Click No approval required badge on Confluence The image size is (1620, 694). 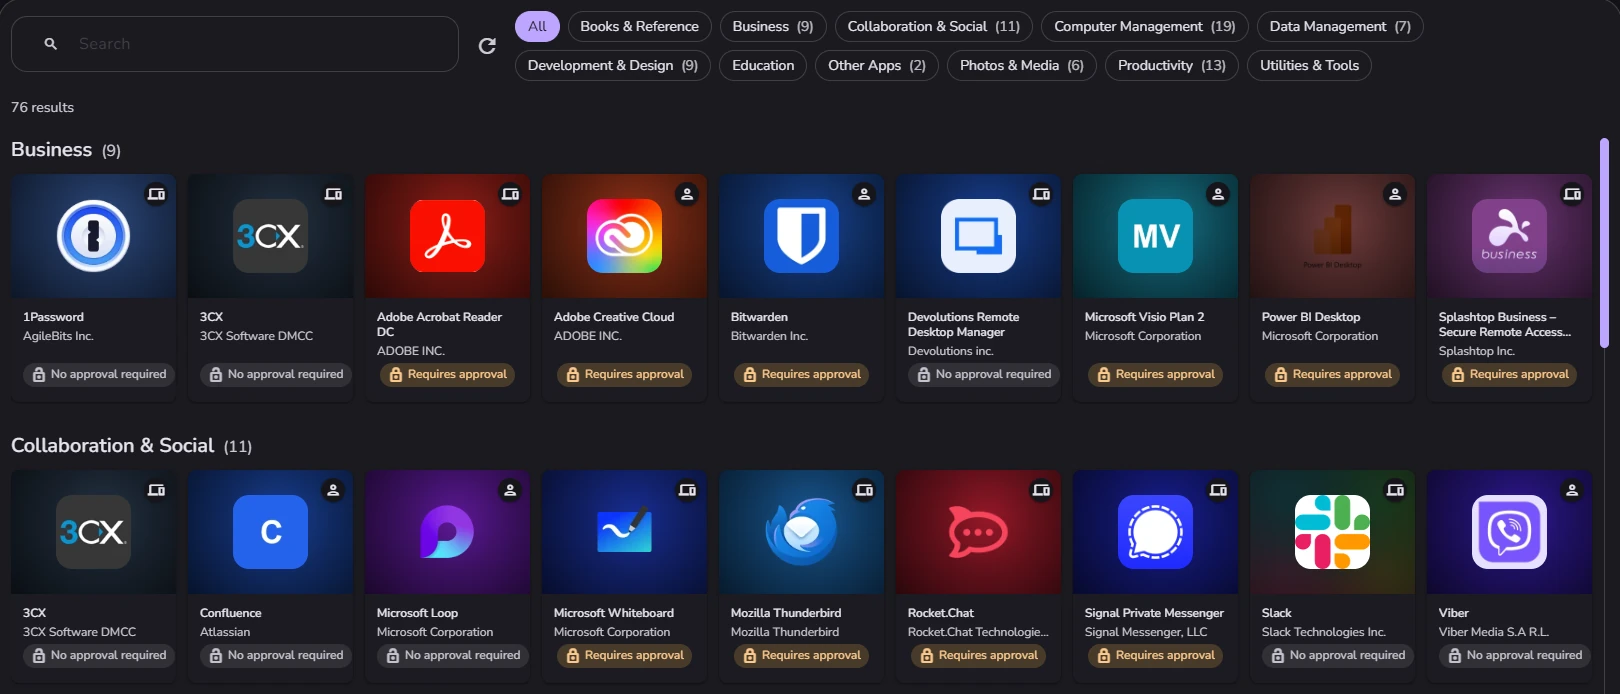276,655
